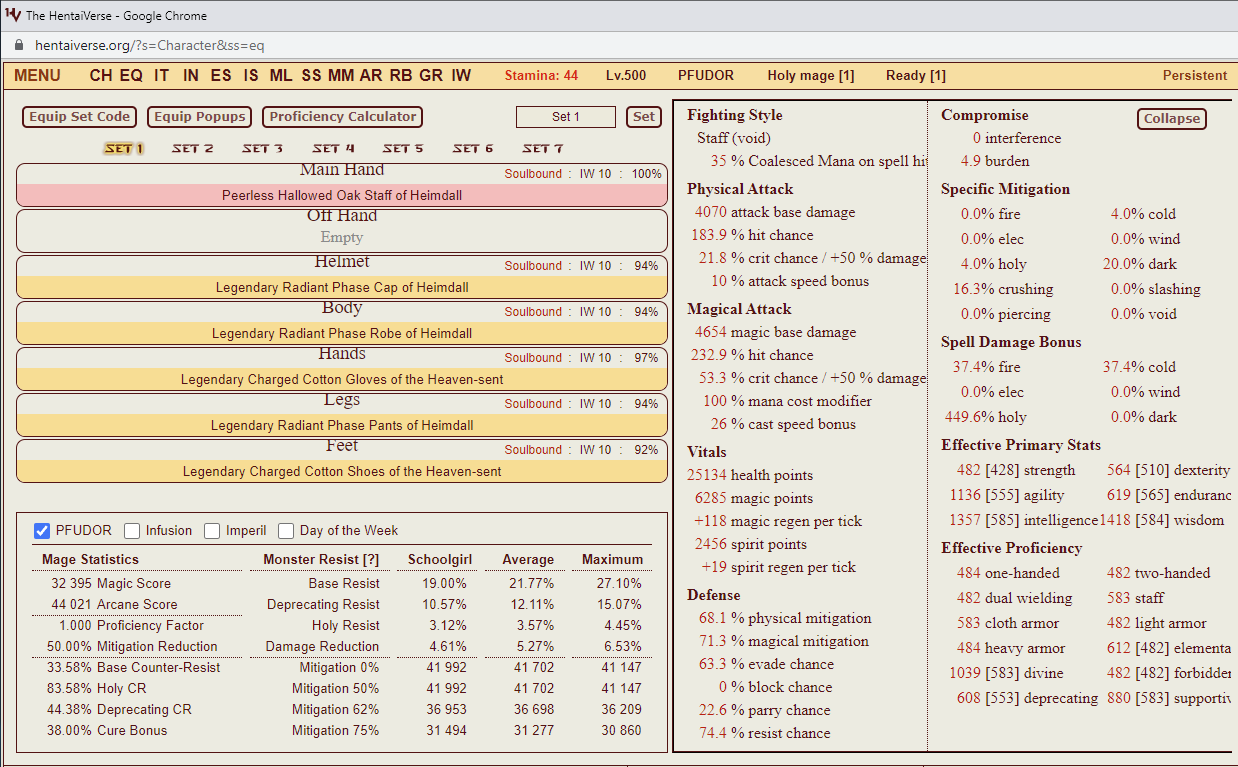
Task: Open the MENU item
Action: coord(37,76)
